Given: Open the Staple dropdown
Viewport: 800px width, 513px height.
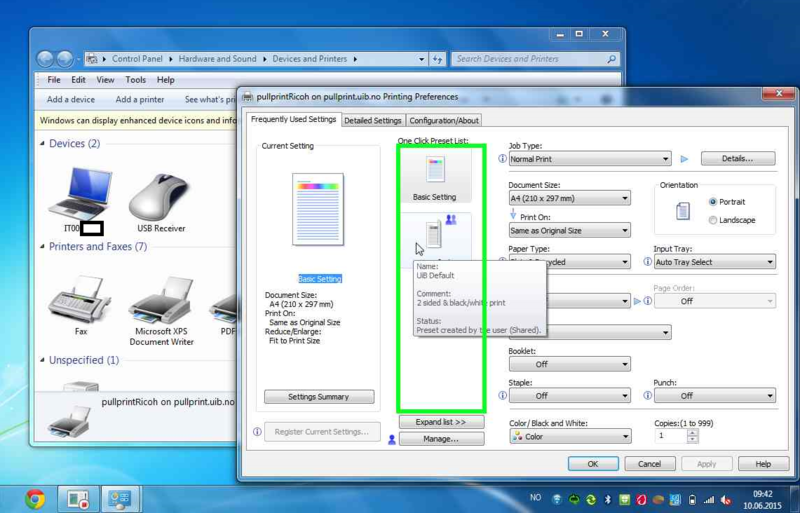Looking at the screenshot, I should [x=569, y=396].
